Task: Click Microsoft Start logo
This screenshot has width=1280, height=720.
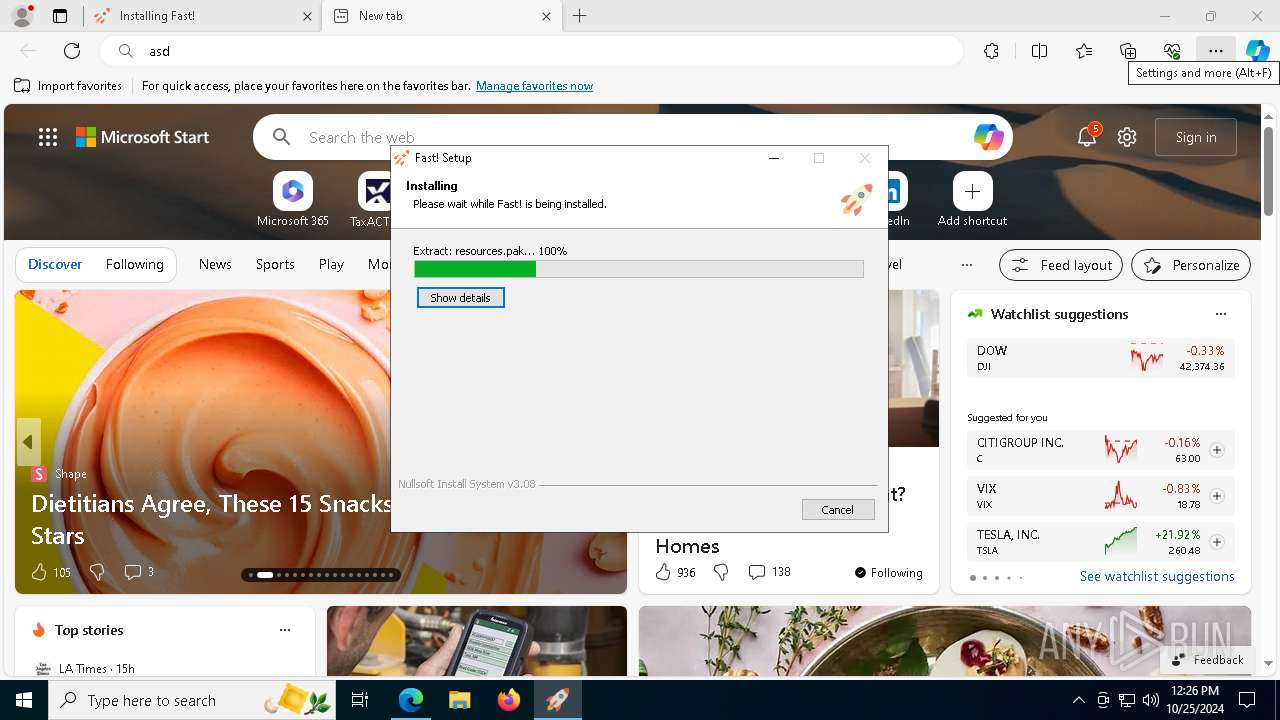Action: click(143, 137)
